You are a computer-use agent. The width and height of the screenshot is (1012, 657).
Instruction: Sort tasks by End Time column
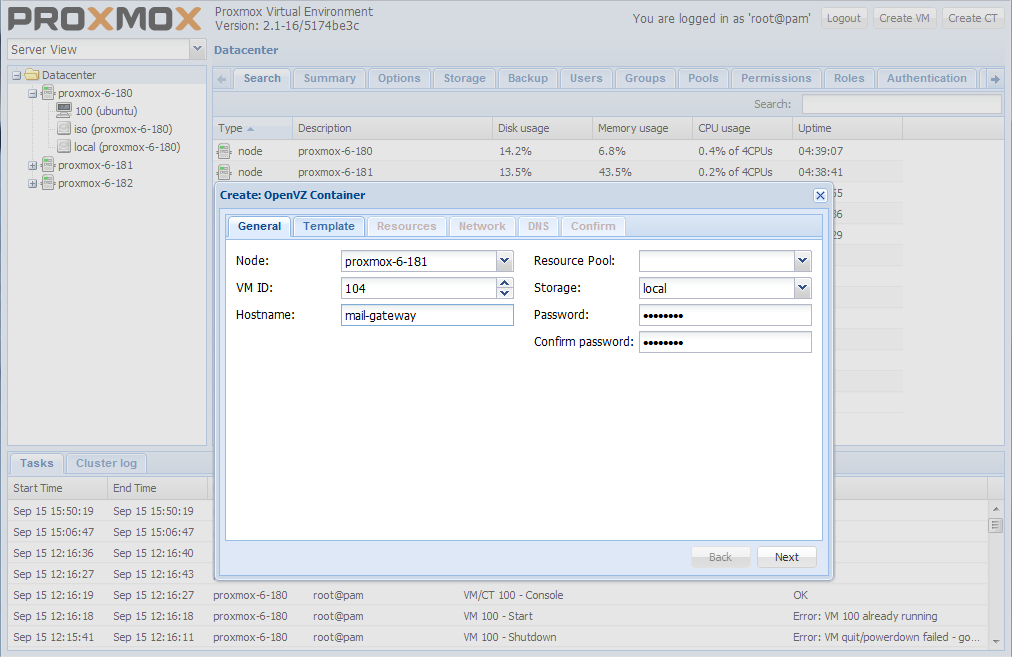[157, 489]
